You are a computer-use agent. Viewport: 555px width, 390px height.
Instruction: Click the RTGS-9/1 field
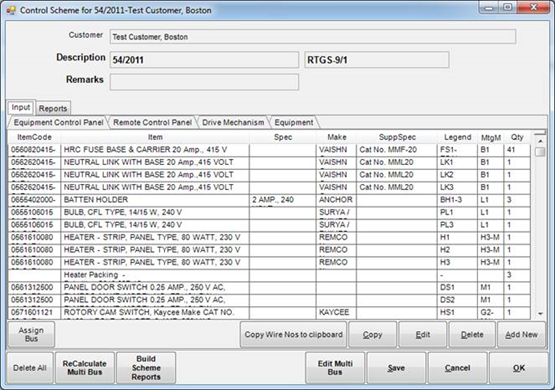point(377,60)
